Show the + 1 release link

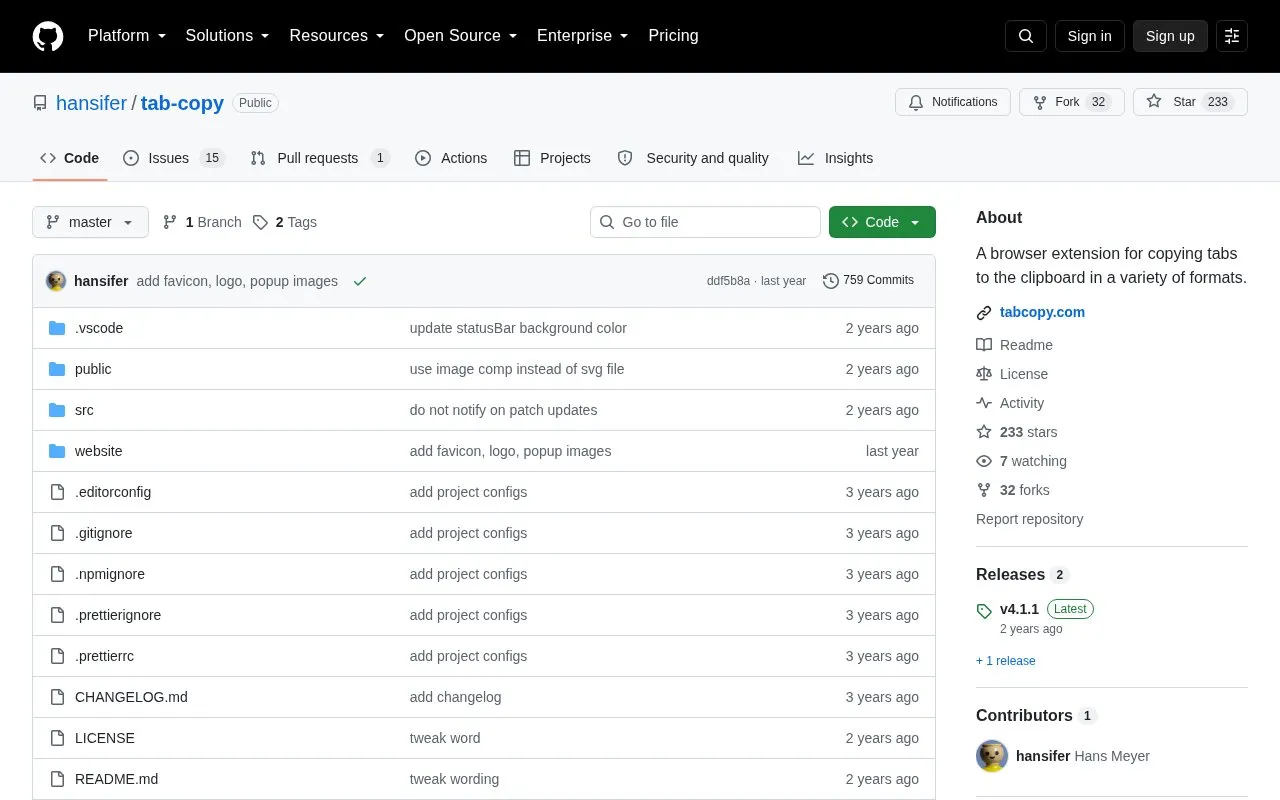(1006, 661)
